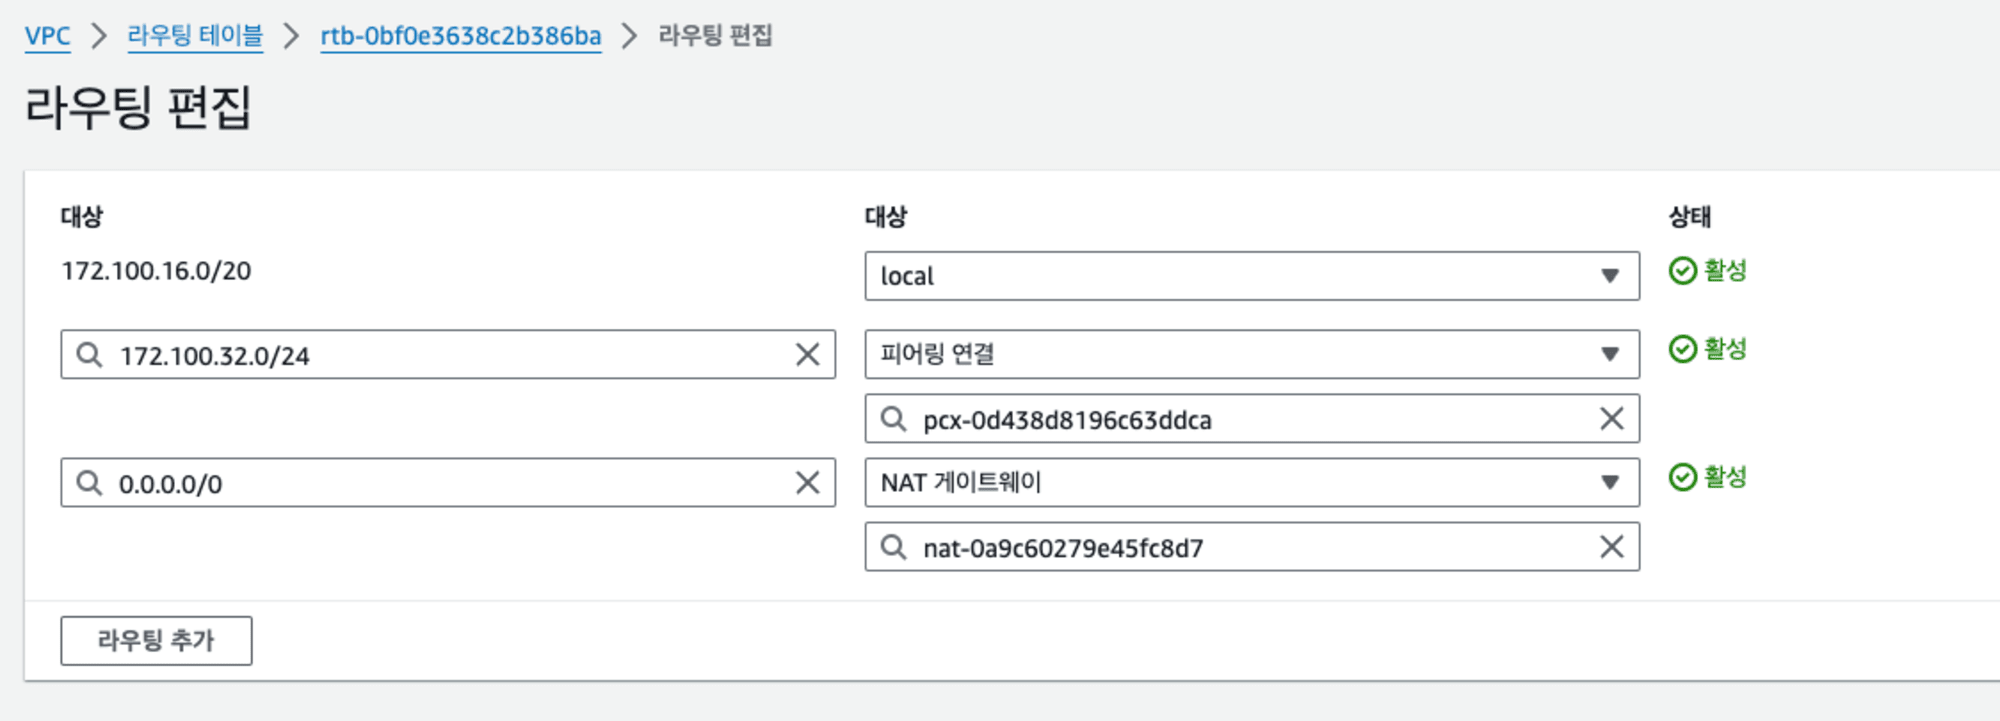Clear the pcx-0d438d8196c63ddca peering target
The height and width of the screenshot is (721, 2000).
[1612, 418]
